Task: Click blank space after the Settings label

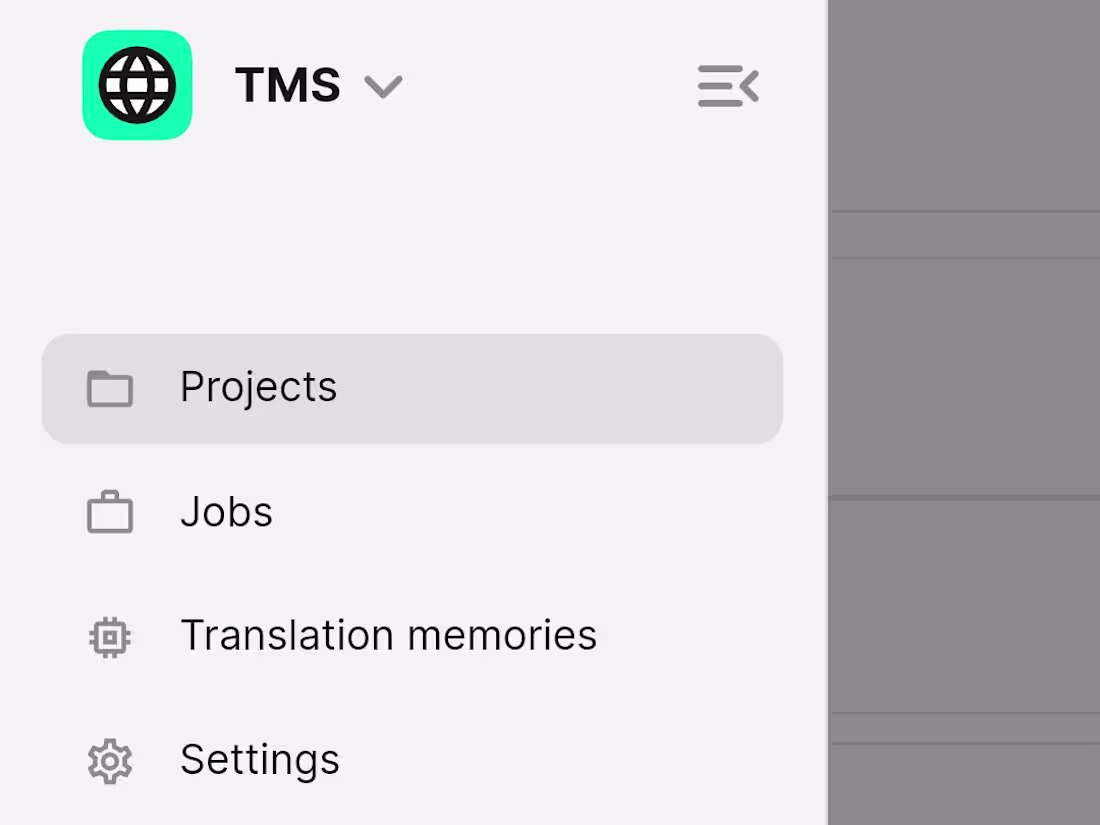Action: tap(560, 760)
